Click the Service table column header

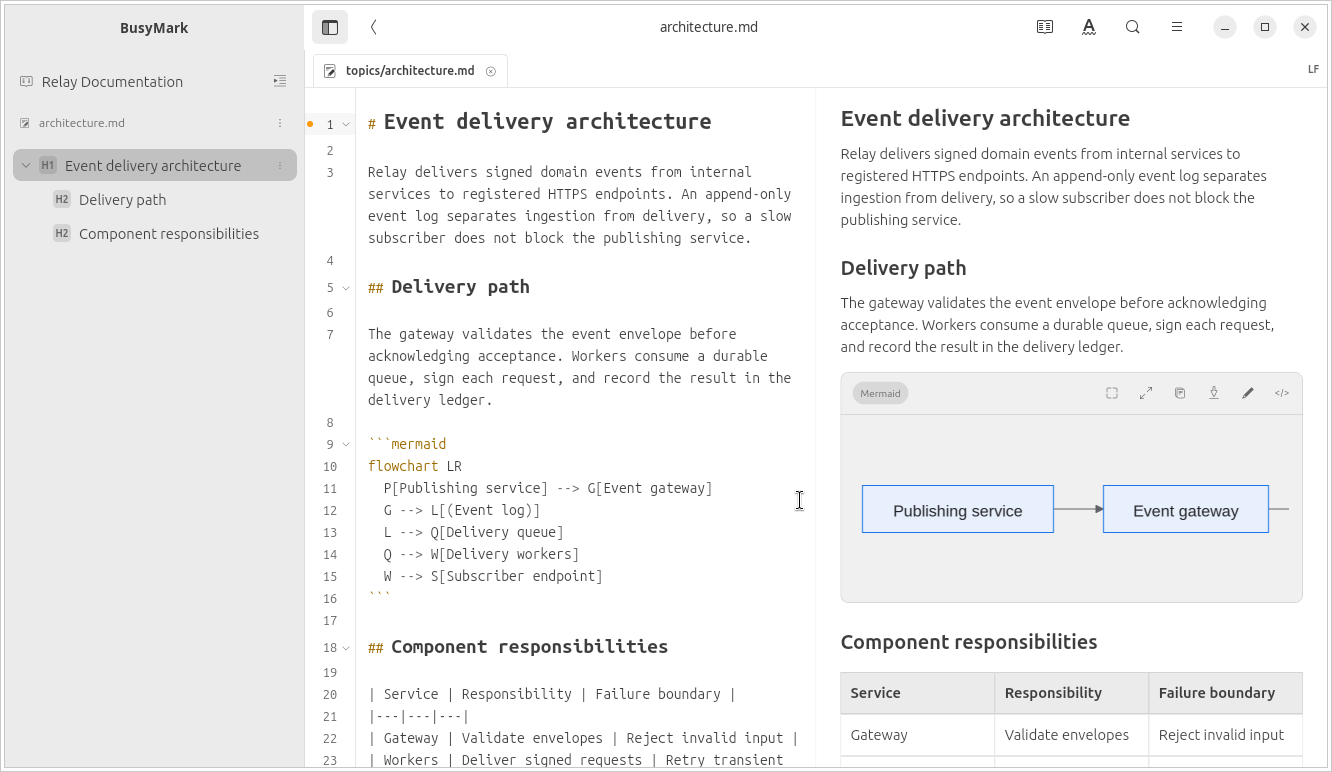click(x=917, y=692)
